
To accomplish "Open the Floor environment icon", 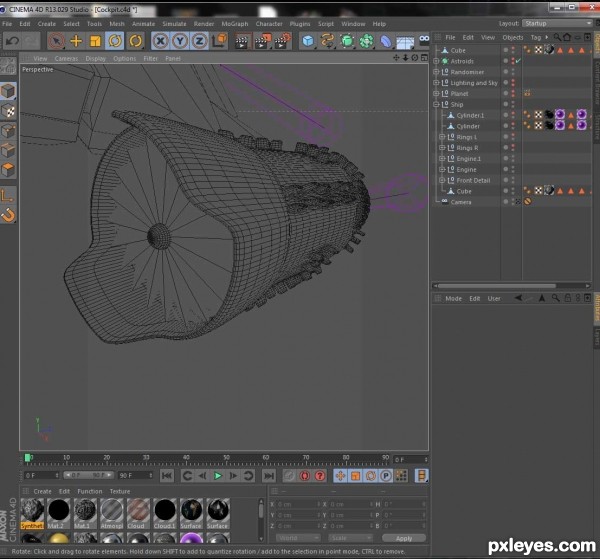I will [405, 41].
